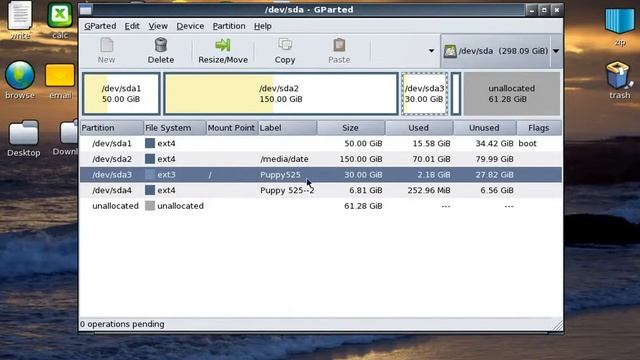Click the ext4 color swatch for /dev/sda1
This screenshot has height=360, width=640.
click(x=150, y=143)
